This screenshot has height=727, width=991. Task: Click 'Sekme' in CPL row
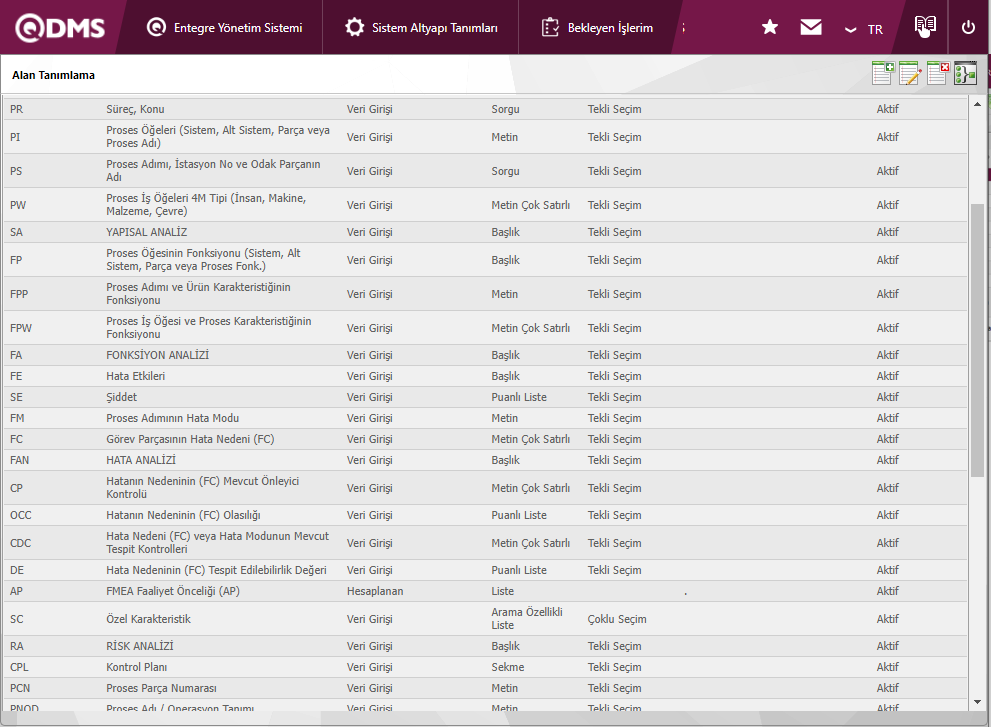[x=508, y=667]
